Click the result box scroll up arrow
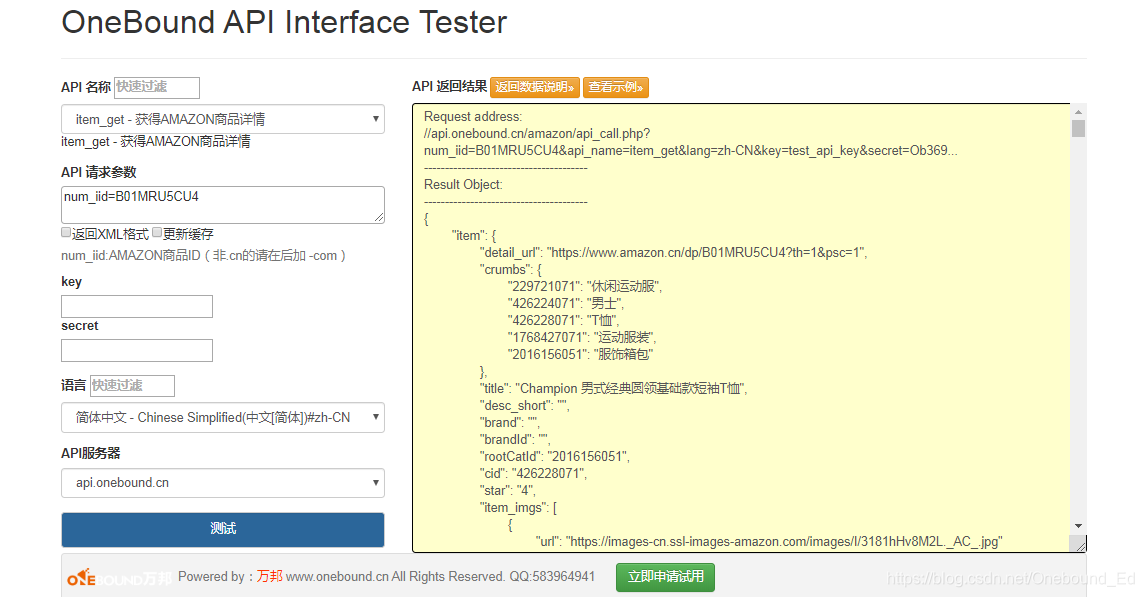1144x597 pixels. coord(1078,112)
